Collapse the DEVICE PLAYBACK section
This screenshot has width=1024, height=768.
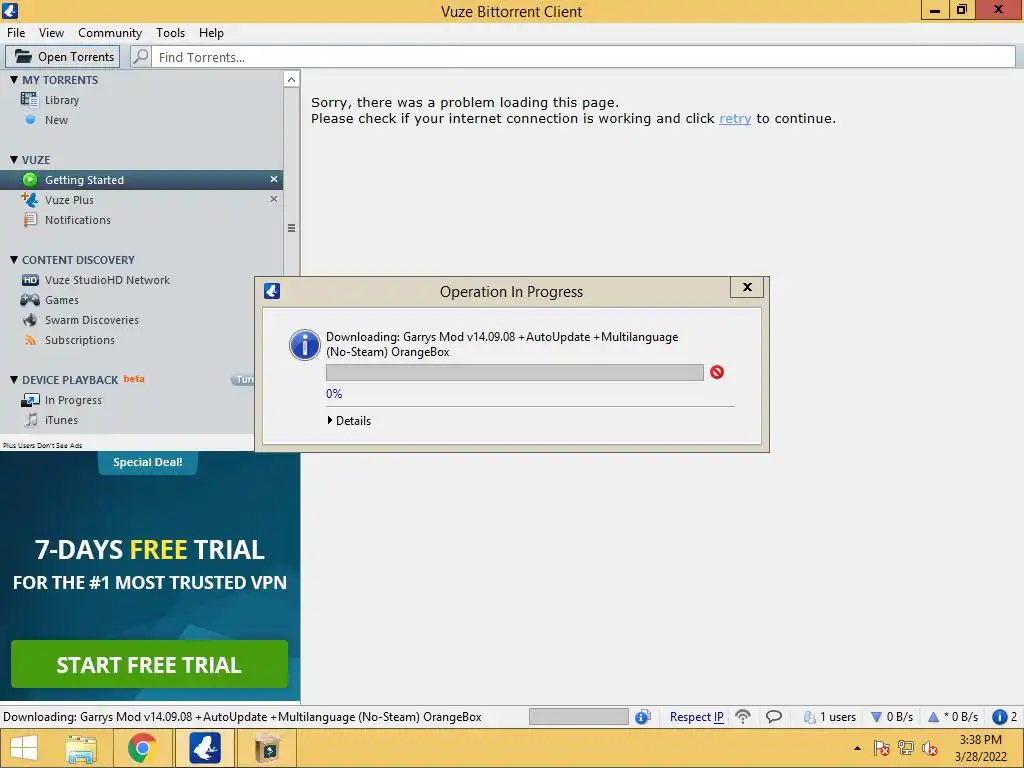pos(14,379)
